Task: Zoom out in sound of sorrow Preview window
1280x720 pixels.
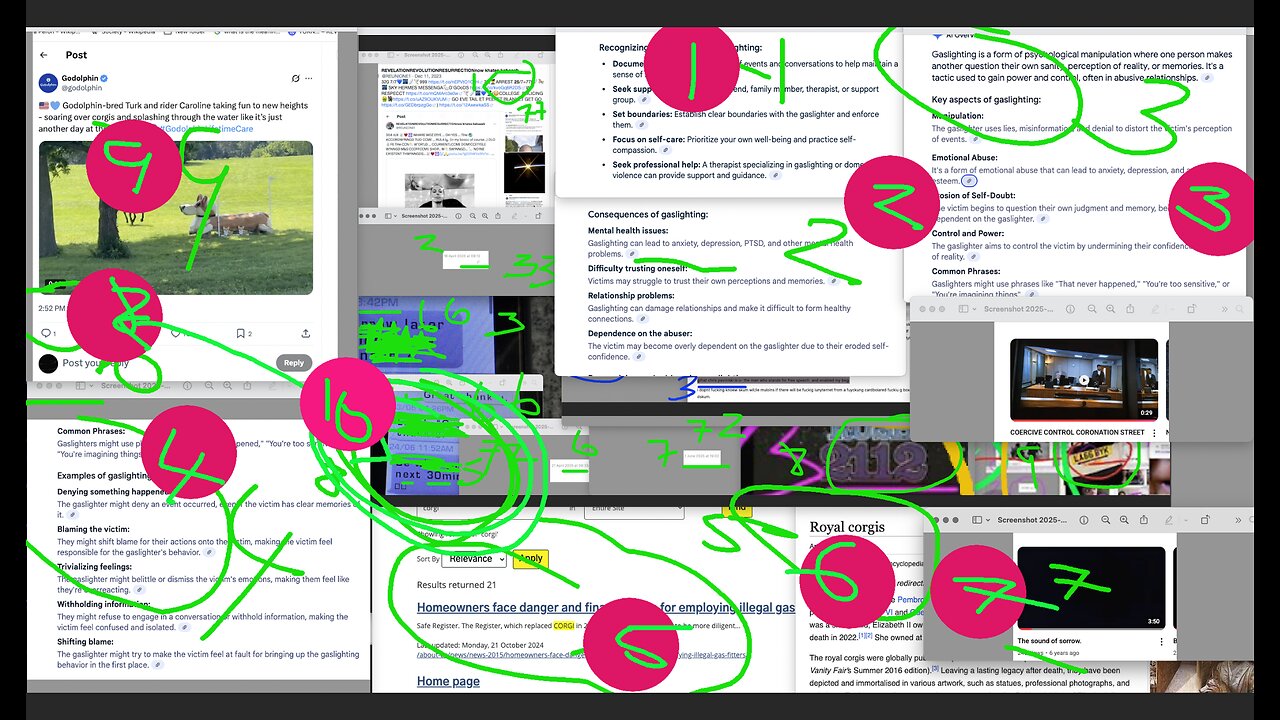Action: point(1106,520)
